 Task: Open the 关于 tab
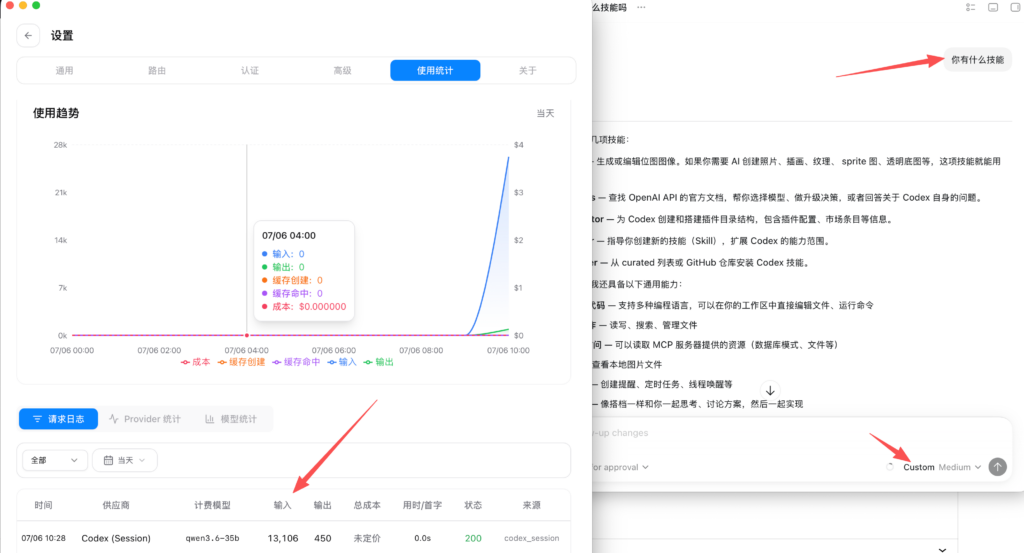click(528, 71)
